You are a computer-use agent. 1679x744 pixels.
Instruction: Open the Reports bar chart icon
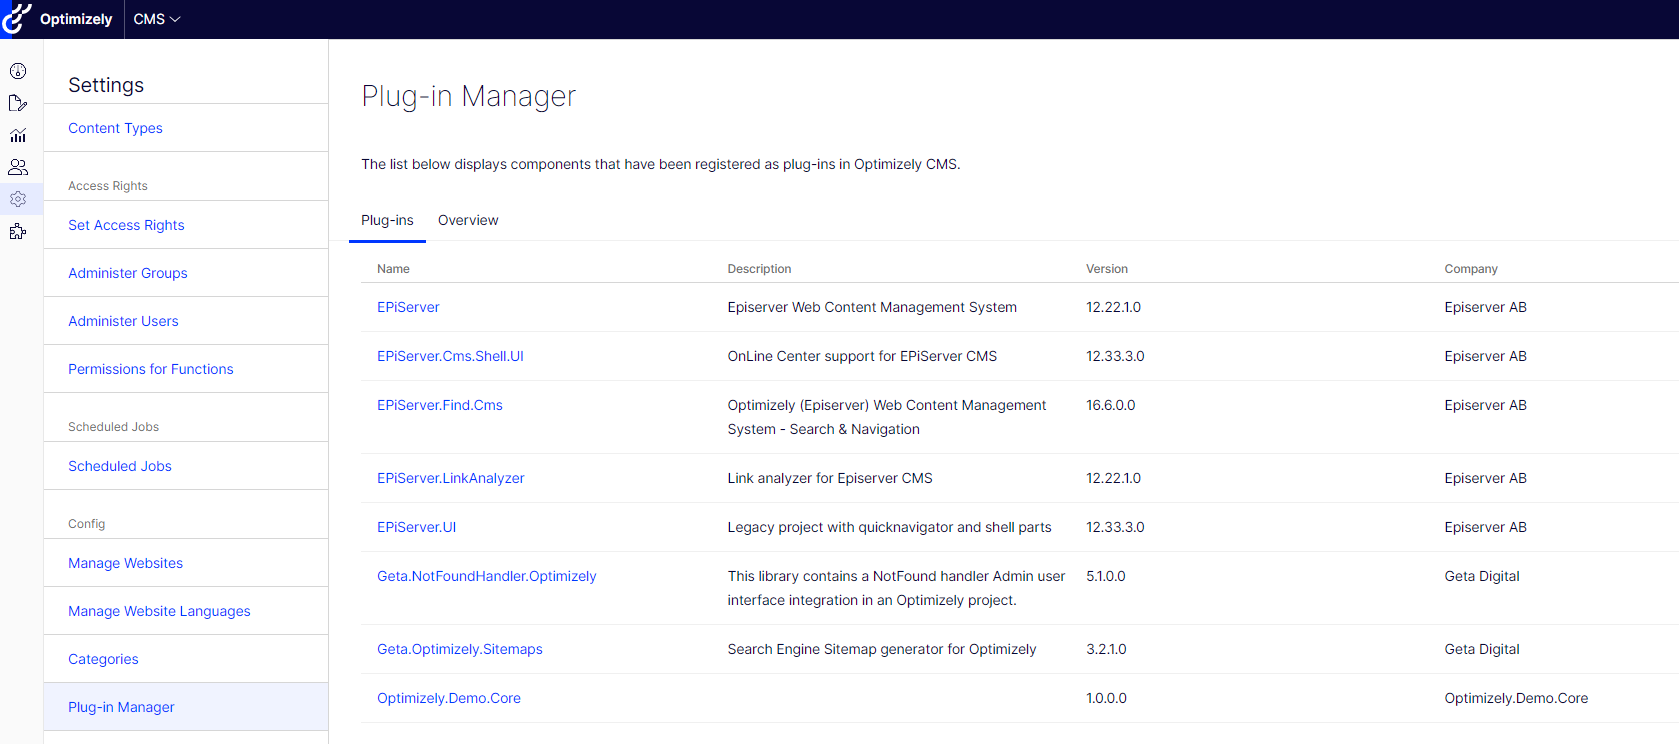coord(18,135)
